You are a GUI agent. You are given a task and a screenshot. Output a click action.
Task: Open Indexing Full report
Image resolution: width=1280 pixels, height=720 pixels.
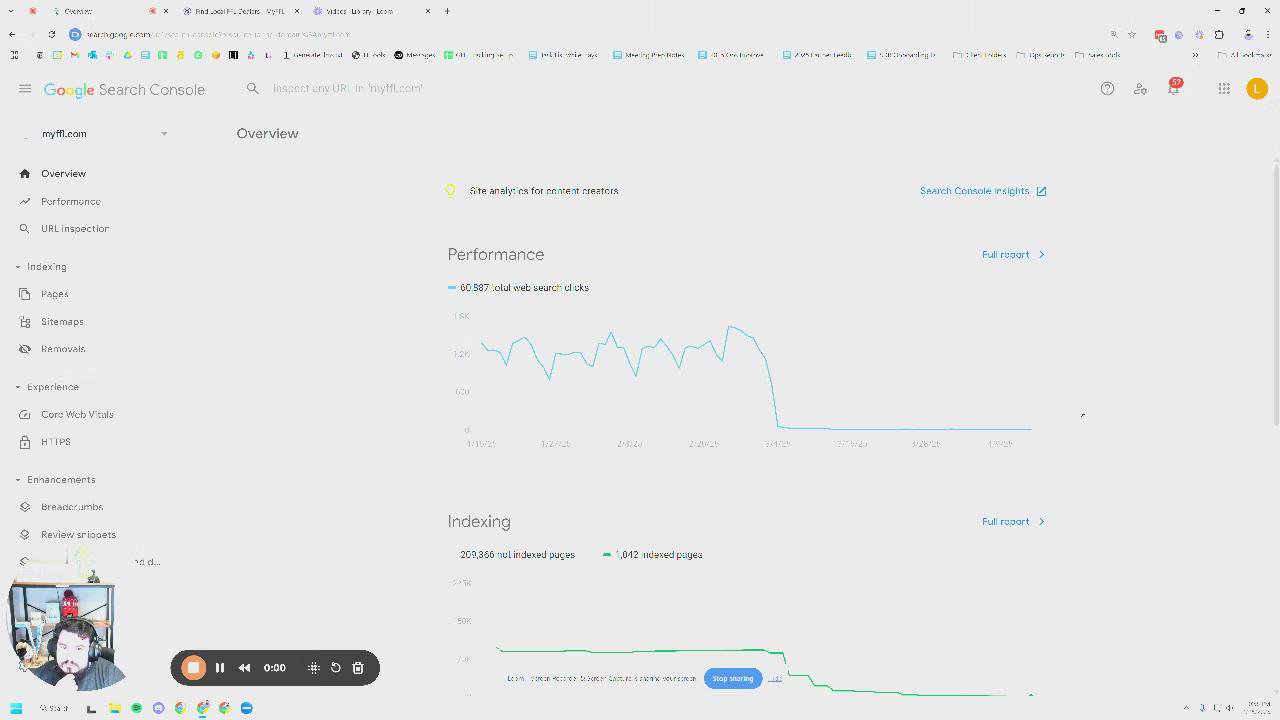[x=1013, y=522]
